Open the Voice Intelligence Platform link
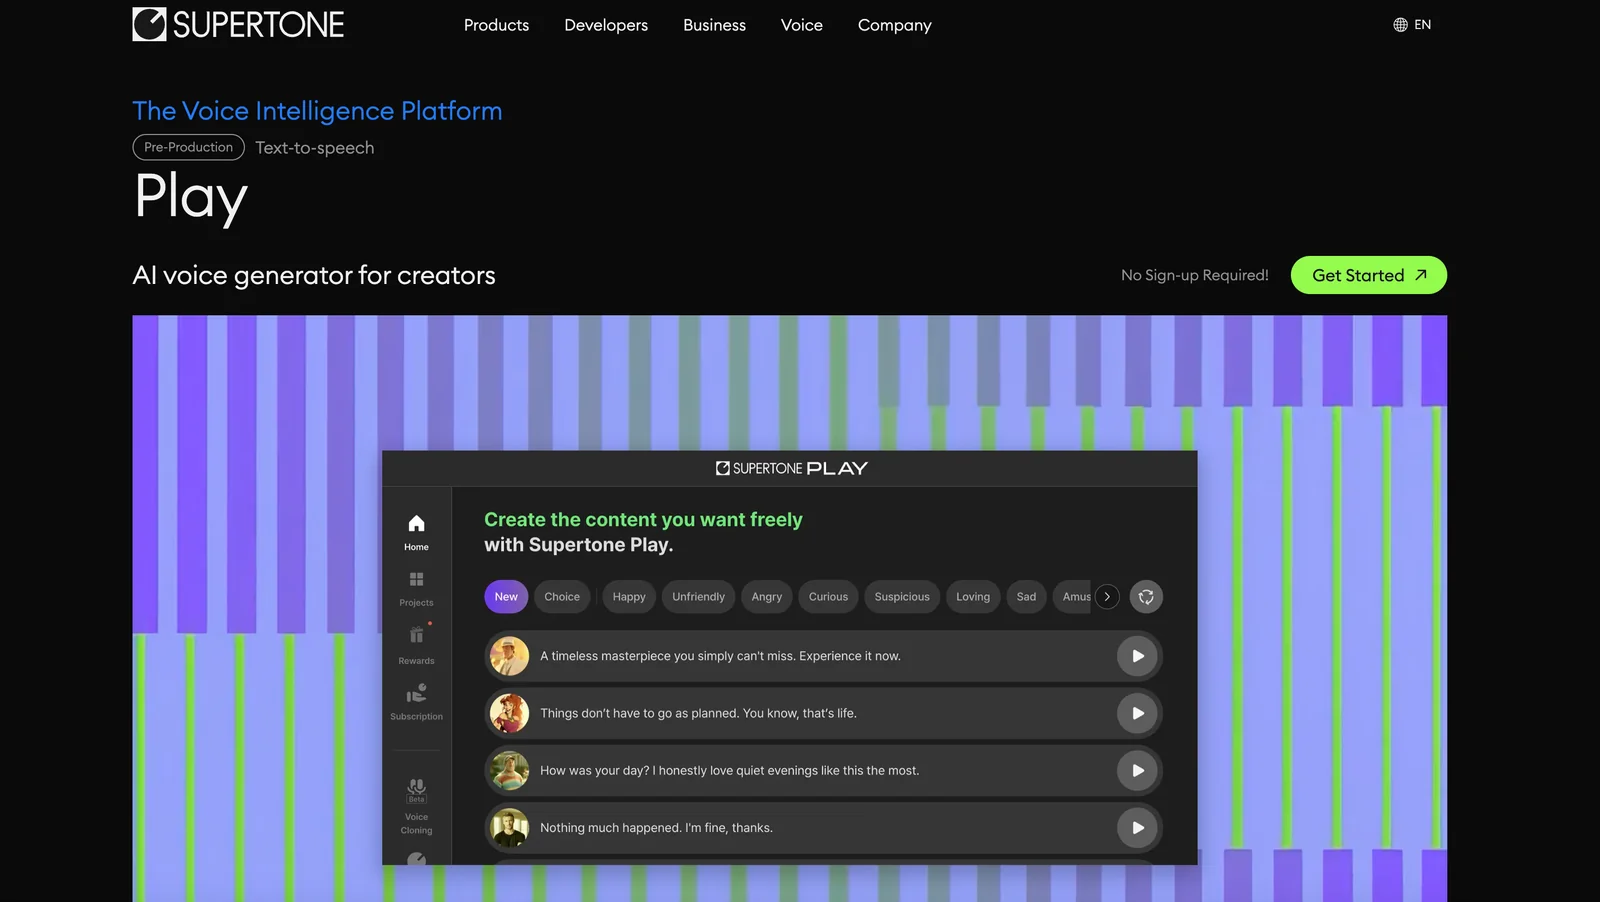1600x902 pixels. [317, 111]
